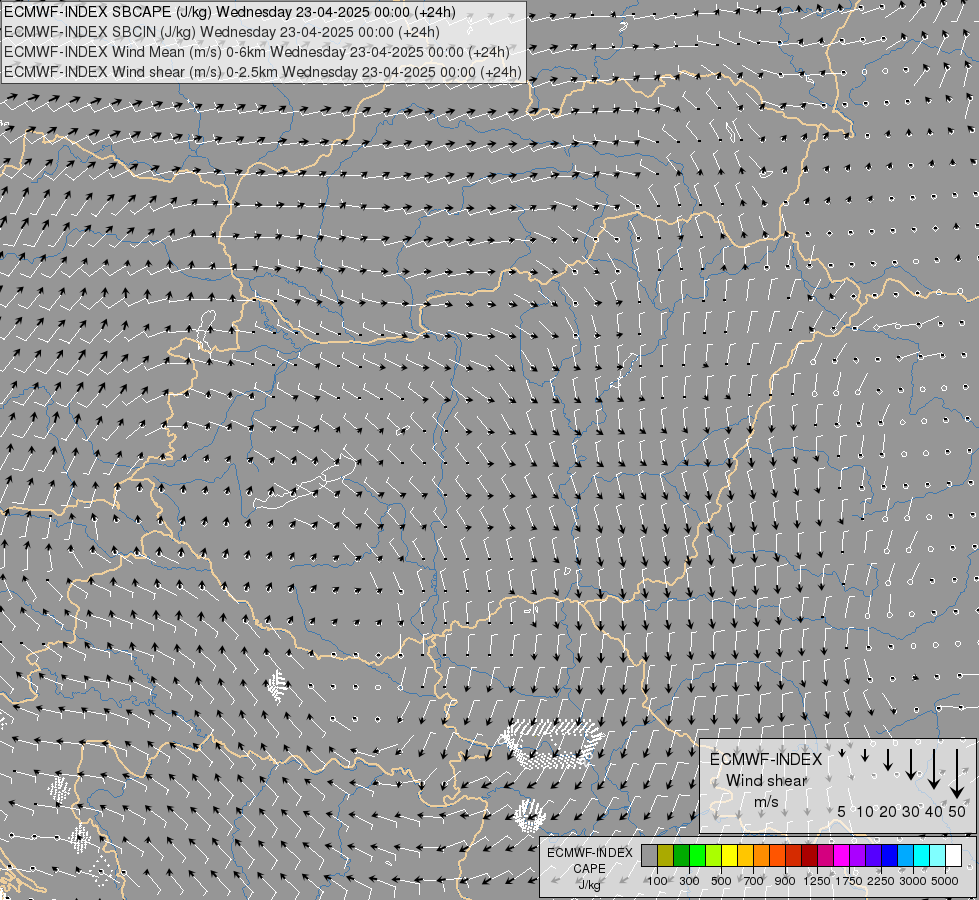The height and width of the screenshot is (900, 979).
Task: Click the 100 value on CAPE scale
Action: tap(657, 881)
